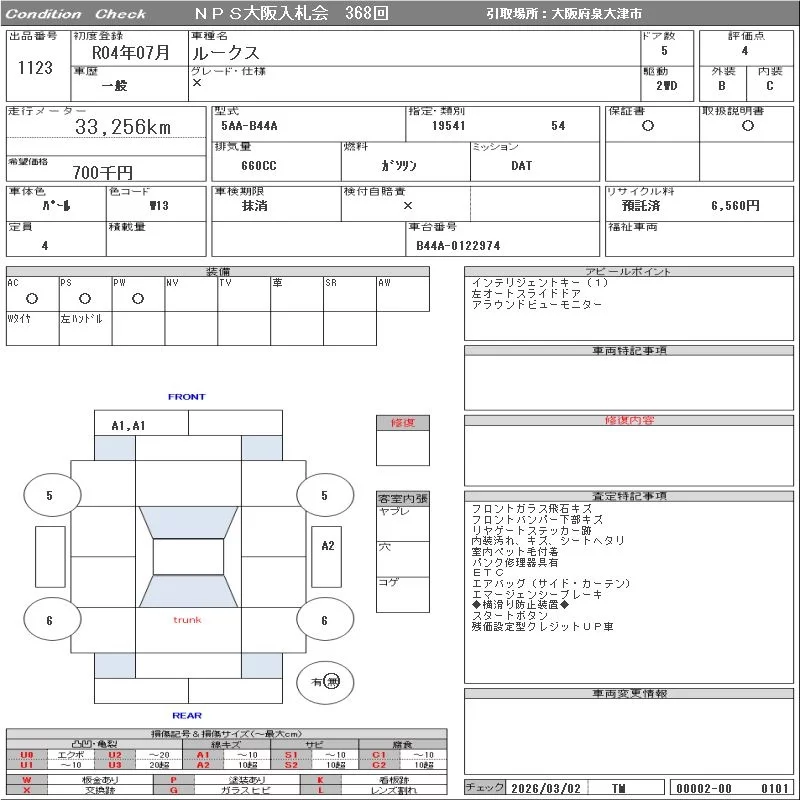Select the A2 damage mark on the door
800x800 pixels.
(327, 546)
